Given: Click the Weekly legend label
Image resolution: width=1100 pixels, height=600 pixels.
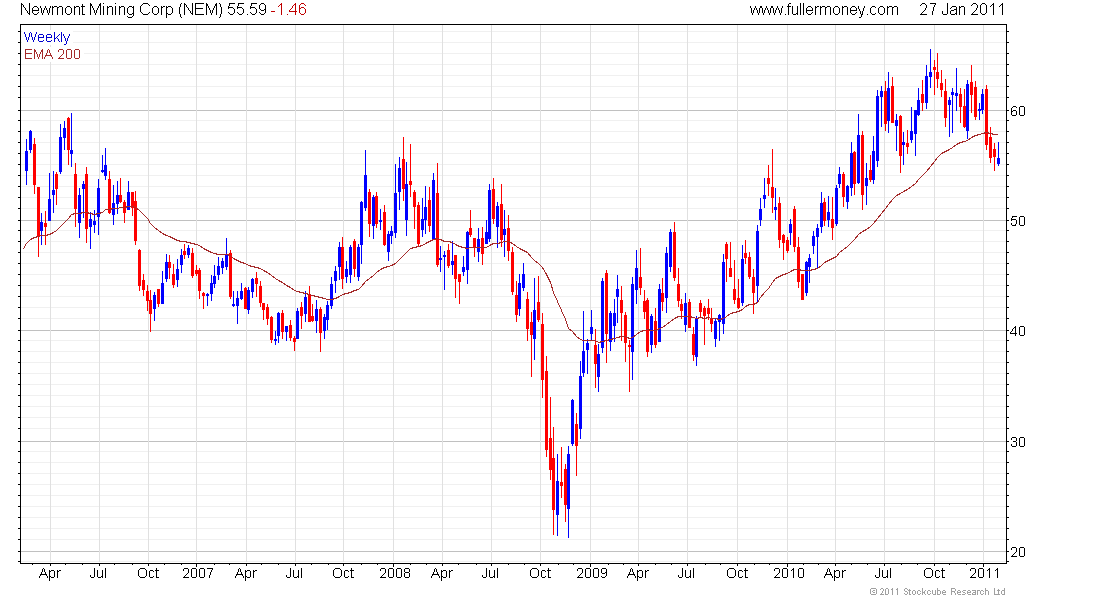Looking at the screenshot, I should (x=47, y=37).
